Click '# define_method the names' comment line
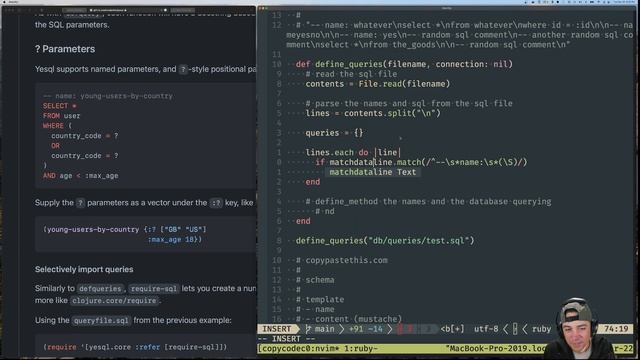The height and width of the screenshot is (360, 640). click(428, 201)
